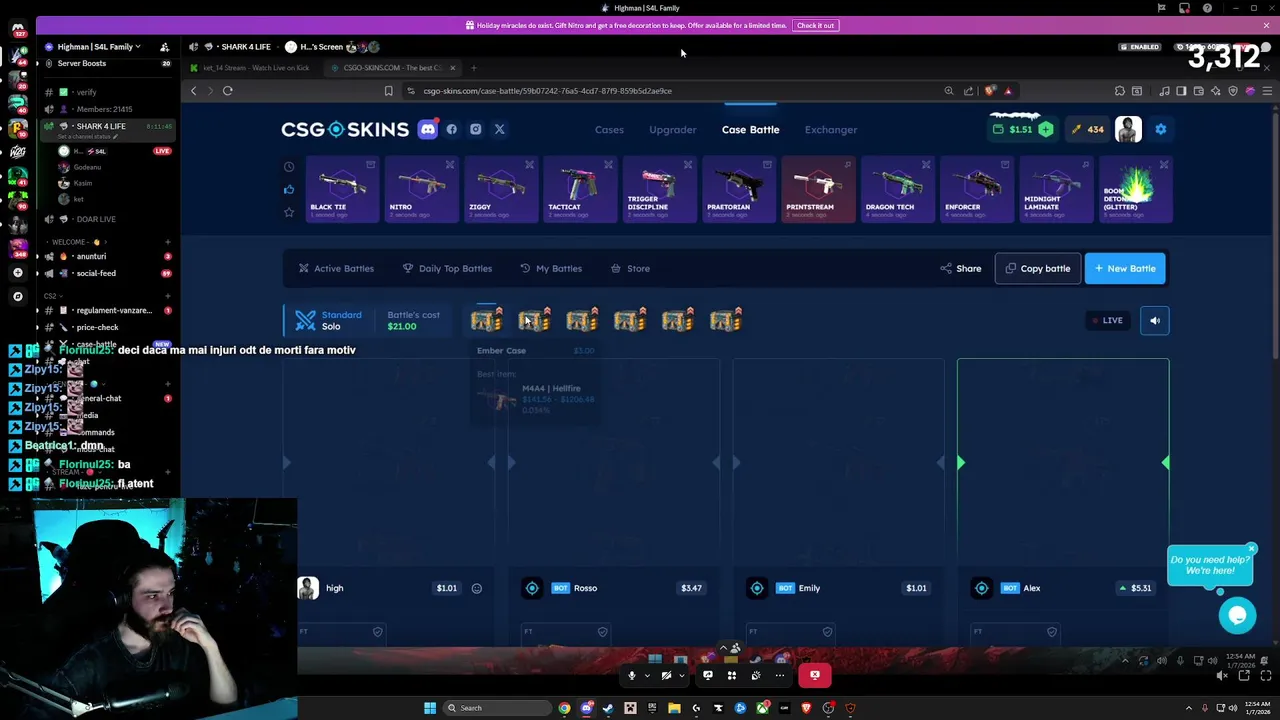The height and width of the screenshot is (720, 1280).
Task: Open the Facebook social icon
Action: coord(452,129)
